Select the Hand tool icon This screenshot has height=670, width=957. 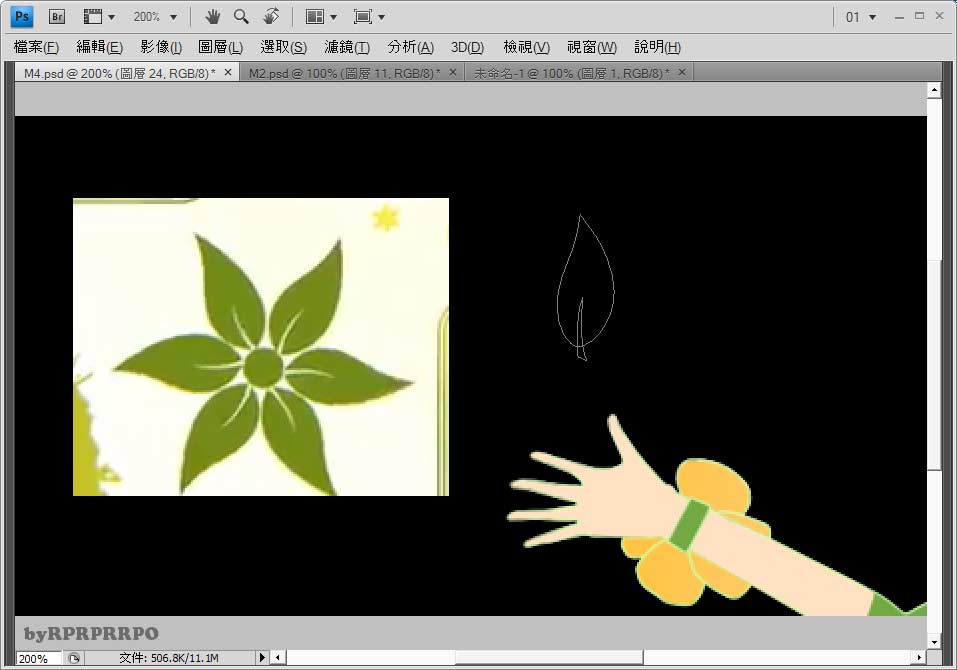point(212,16)
